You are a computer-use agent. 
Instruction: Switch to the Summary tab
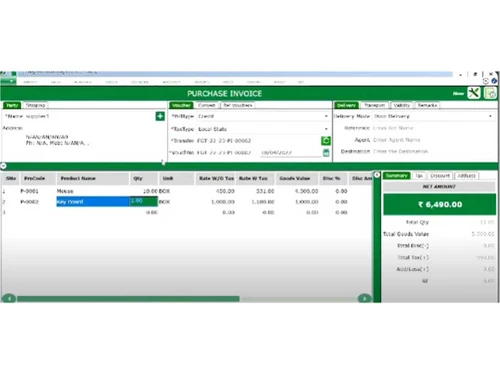point(397,175)
